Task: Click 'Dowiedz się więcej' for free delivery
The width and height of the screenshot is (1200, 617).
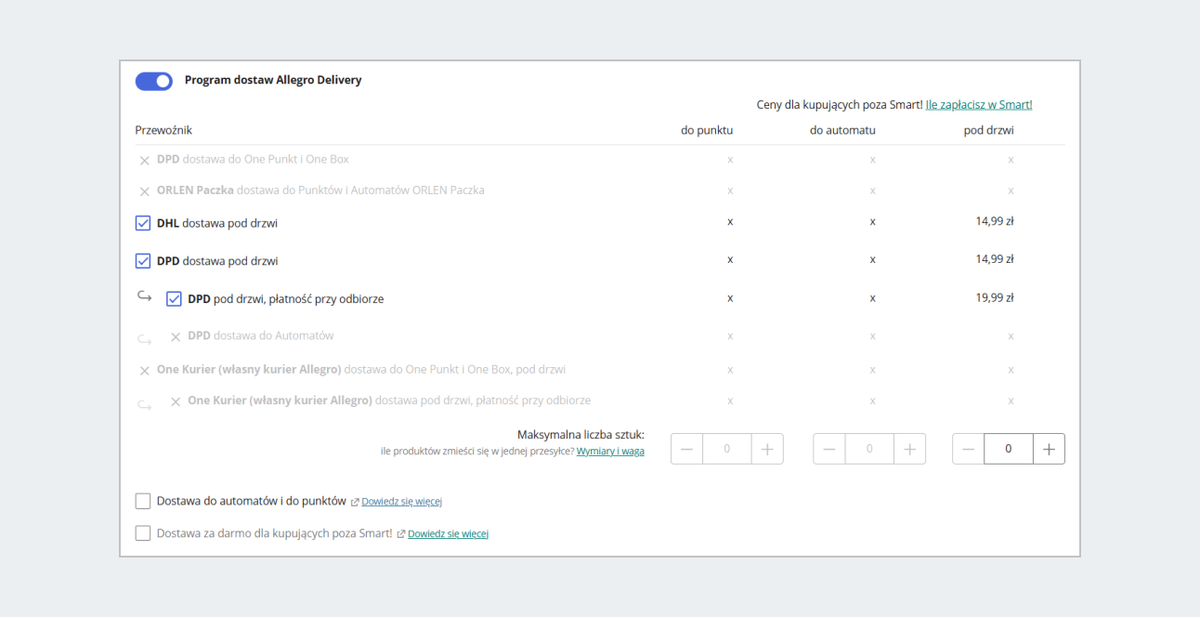Action: 448,534
